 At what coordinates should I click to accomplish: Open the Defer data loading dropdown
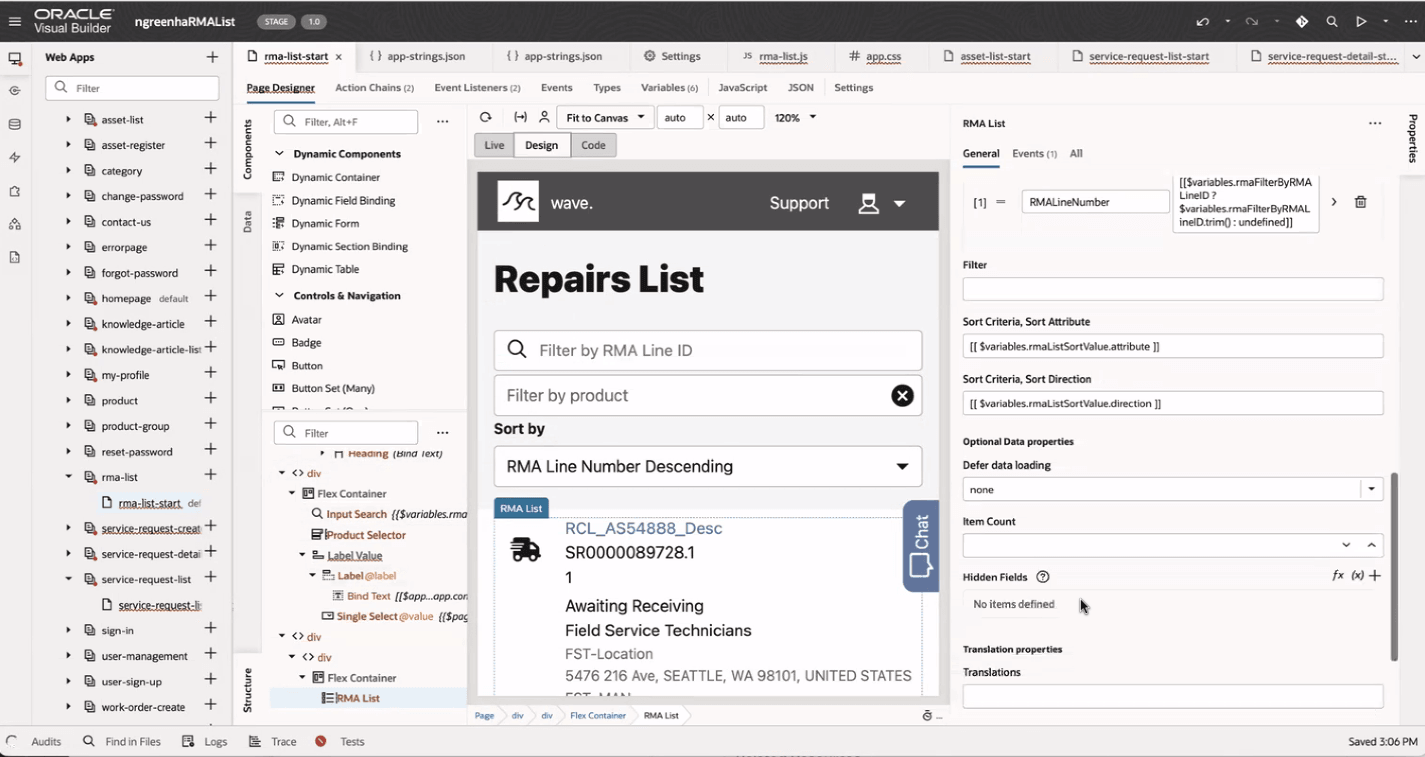tap(1371, 489)
